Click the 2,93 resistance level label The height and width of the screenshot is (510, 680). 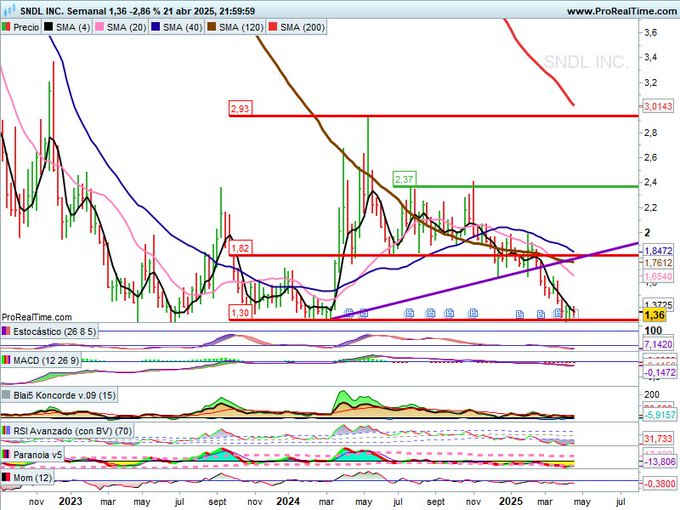point(240,108)
